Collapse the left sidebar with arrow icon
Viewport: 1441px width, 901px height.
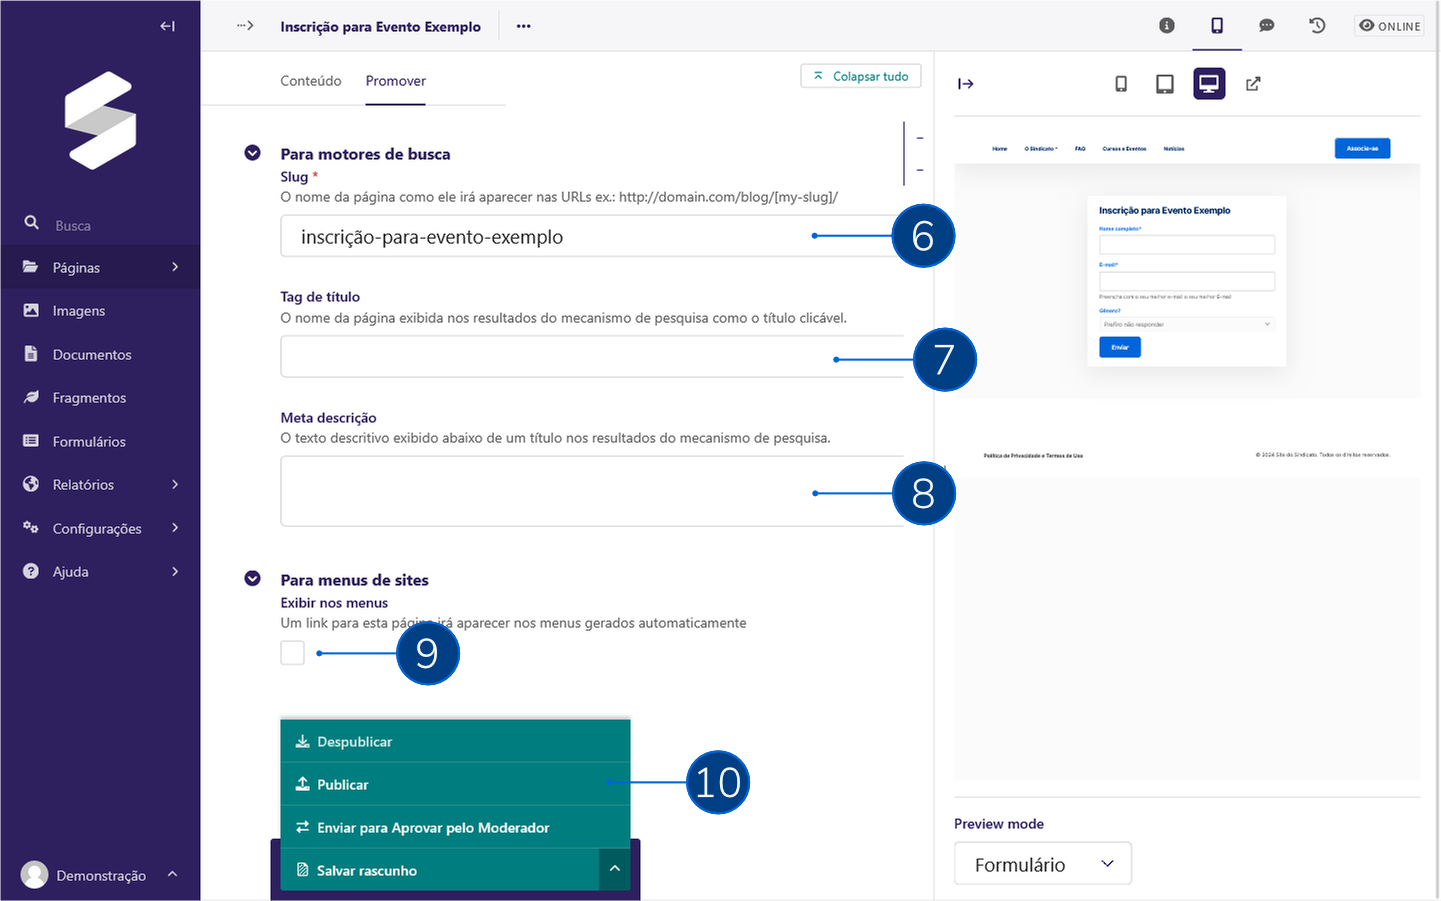167,26
